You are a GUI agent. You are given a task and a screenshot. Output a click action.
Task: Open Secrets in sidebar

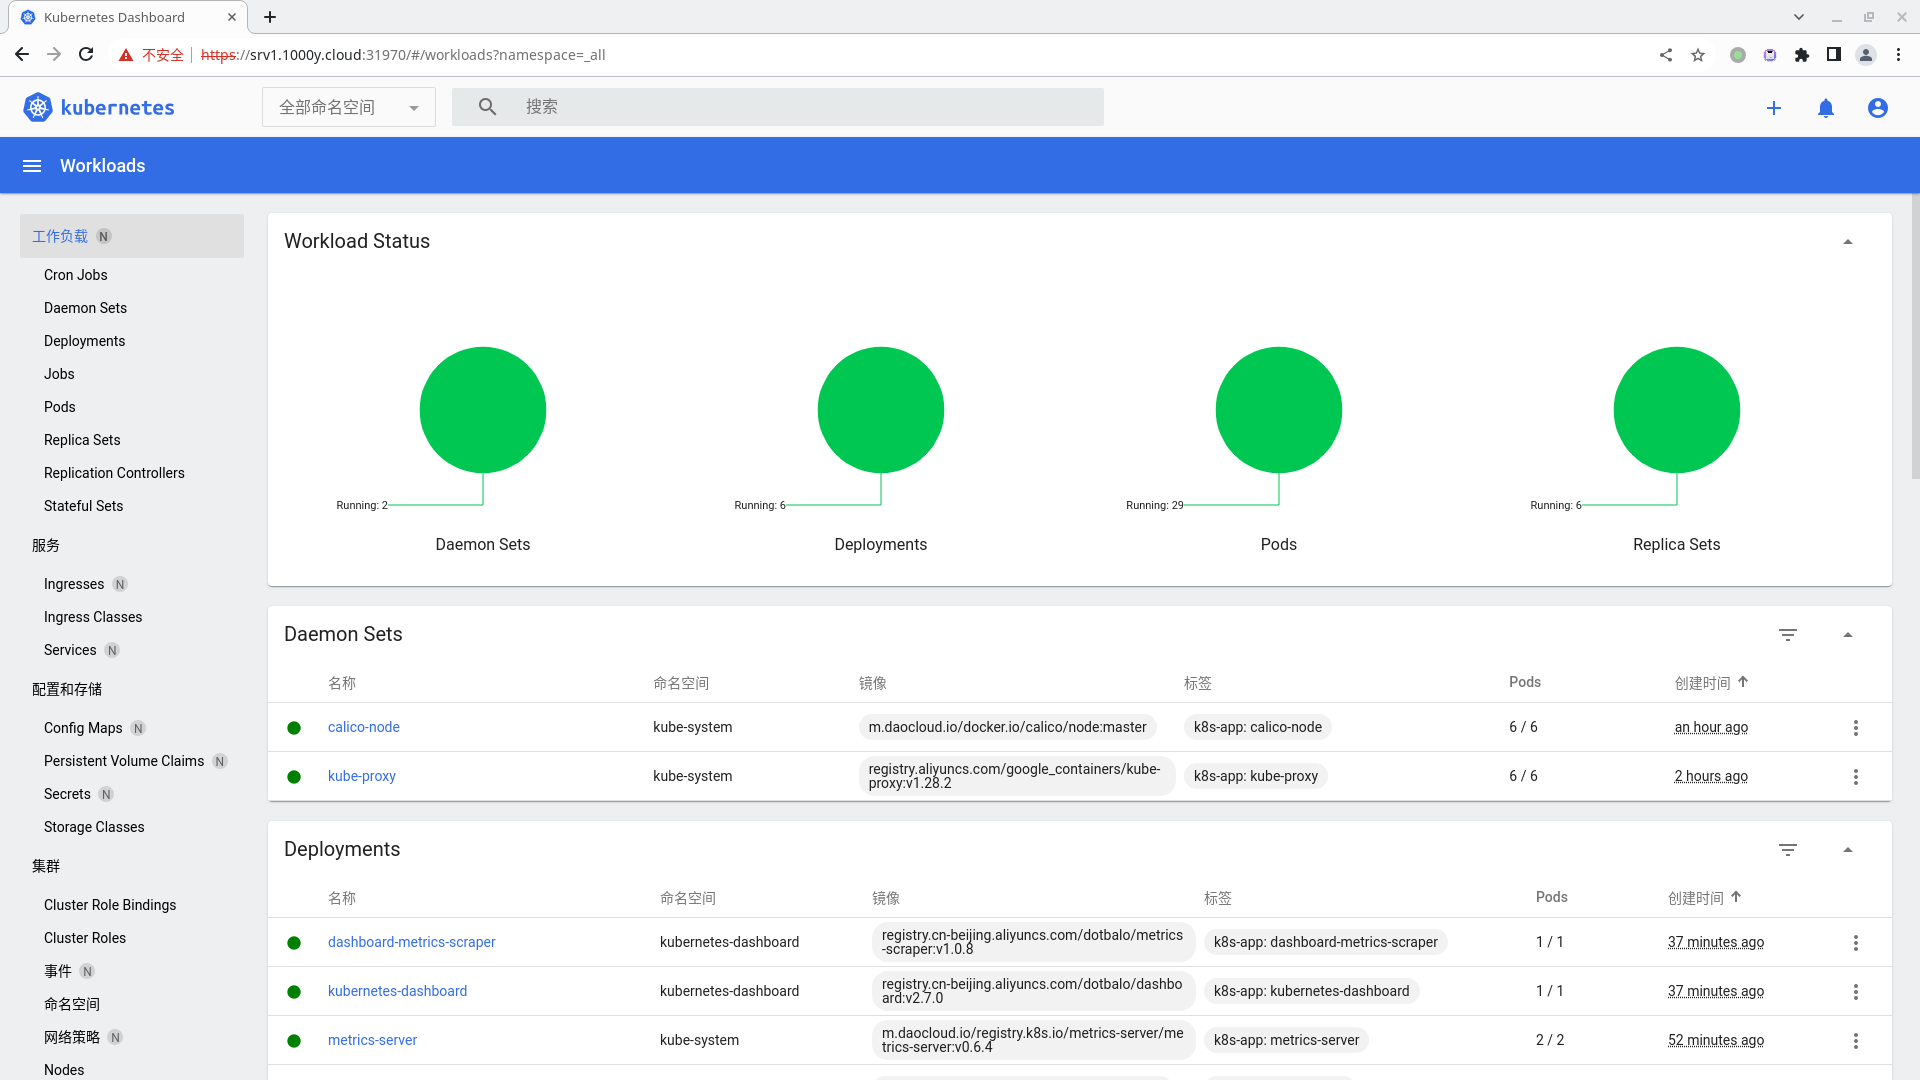tap(67, 794)
